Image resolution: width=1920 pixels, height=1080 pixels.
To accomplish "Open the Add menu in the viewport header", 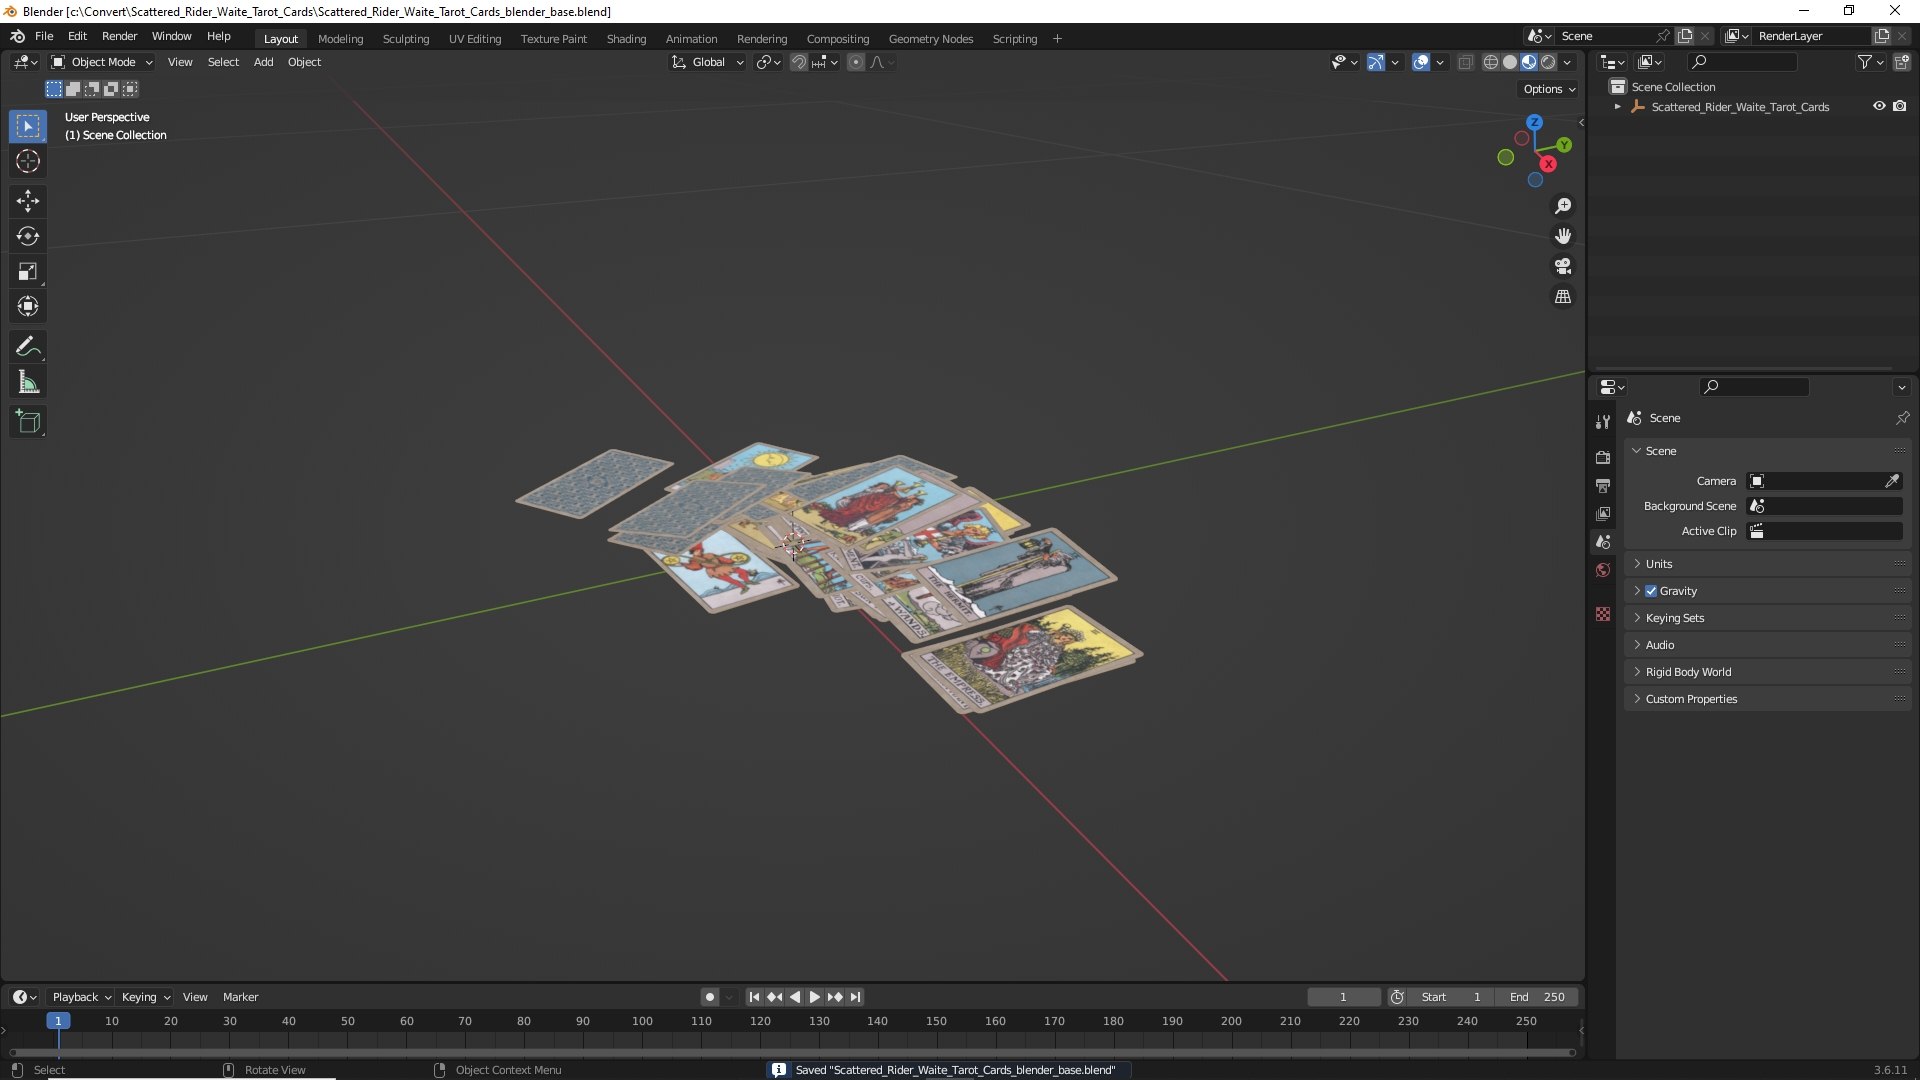I will [x=263, y=62].
